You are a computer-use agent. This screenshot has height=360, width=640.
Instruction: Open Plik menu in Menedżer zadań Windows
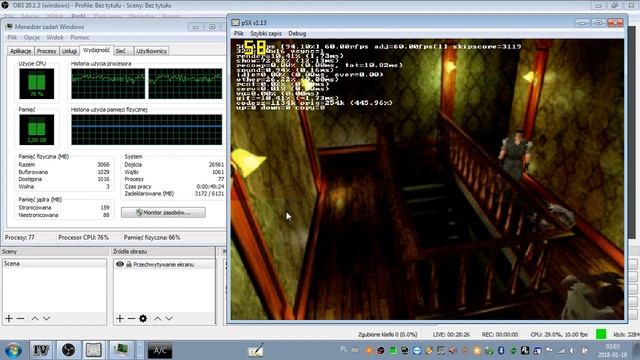point(12,38)
